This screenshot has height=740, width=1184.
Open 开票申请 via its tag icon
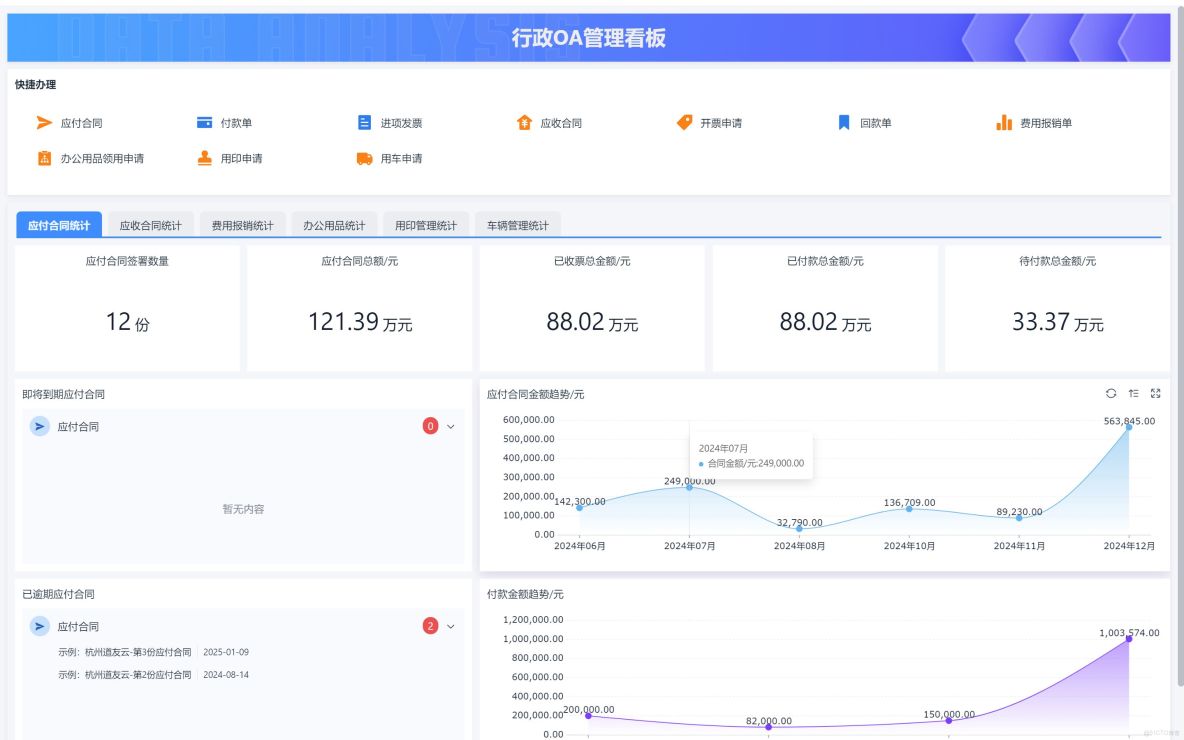684,121
